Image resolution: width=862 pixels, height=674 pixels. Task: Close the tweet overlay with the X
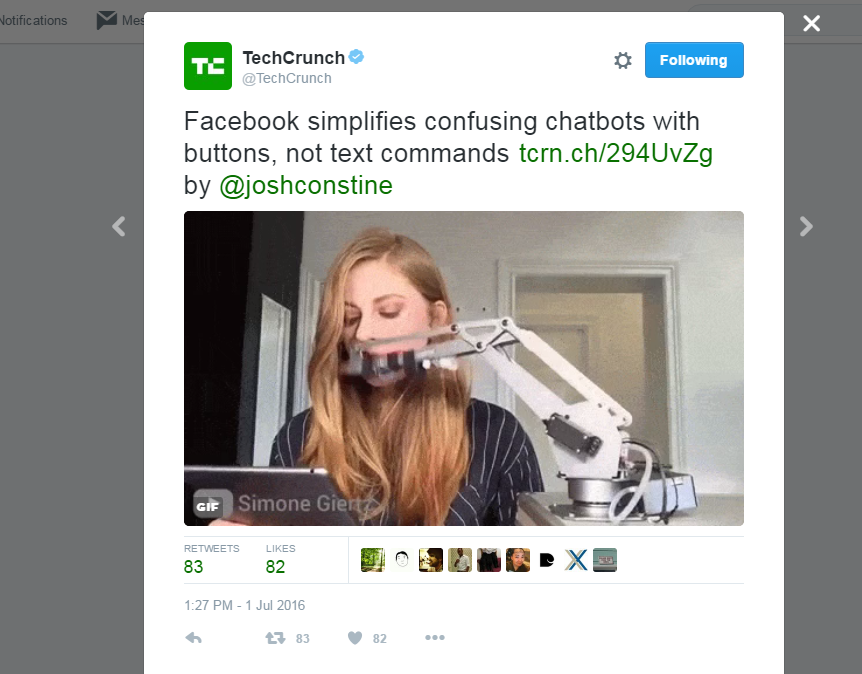(x=811, y=23)
